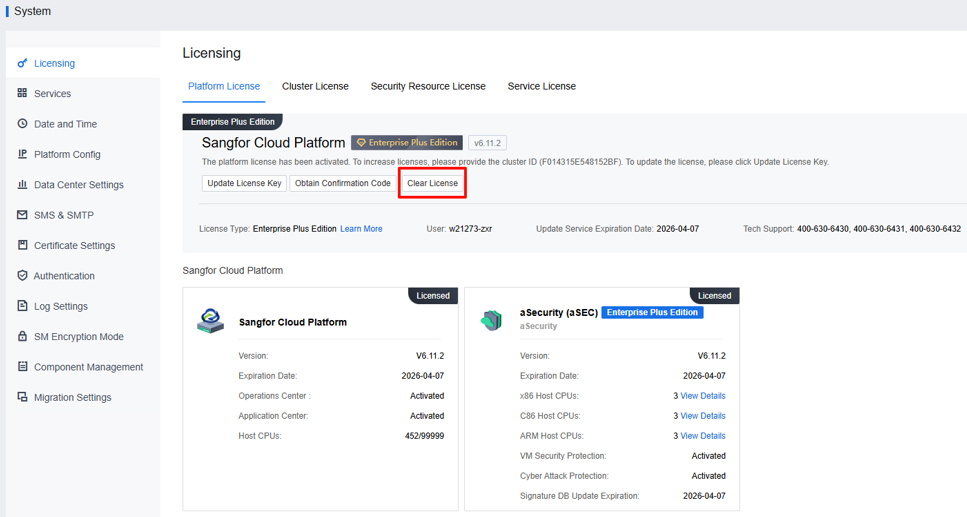967x517 pixels.
Task: Click the VM Security Protection Activated status
Action: click(x=709, y=456)
